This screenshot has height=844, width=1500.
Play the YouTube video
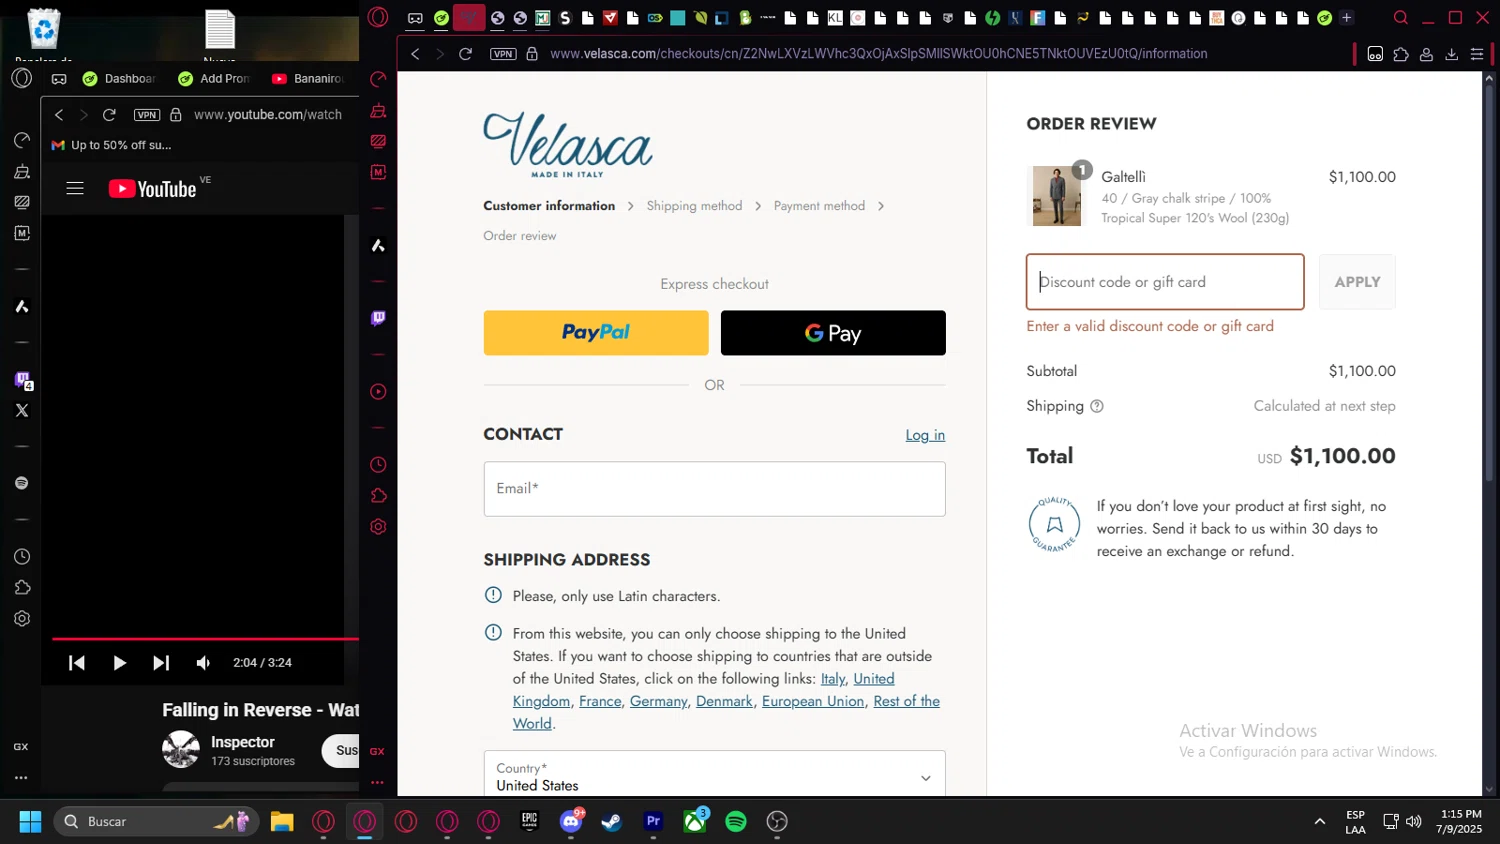coord(119,663)
